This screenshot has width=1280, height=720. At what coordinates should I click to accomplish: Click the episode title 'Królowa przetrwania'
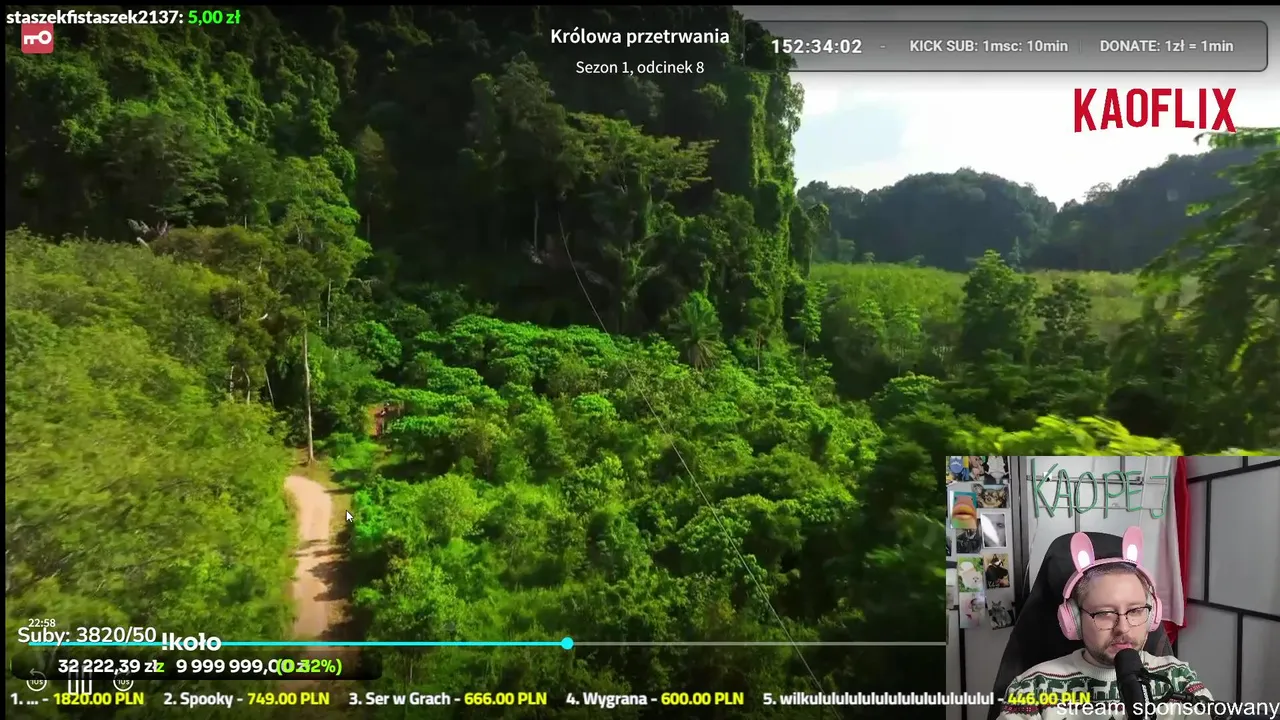tap(640, 37)
